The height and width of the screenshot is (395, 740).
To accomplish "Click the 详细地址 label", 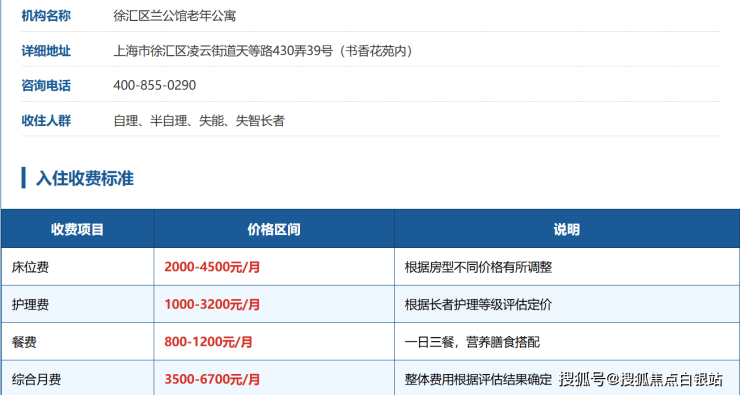I will pos(46,50).
